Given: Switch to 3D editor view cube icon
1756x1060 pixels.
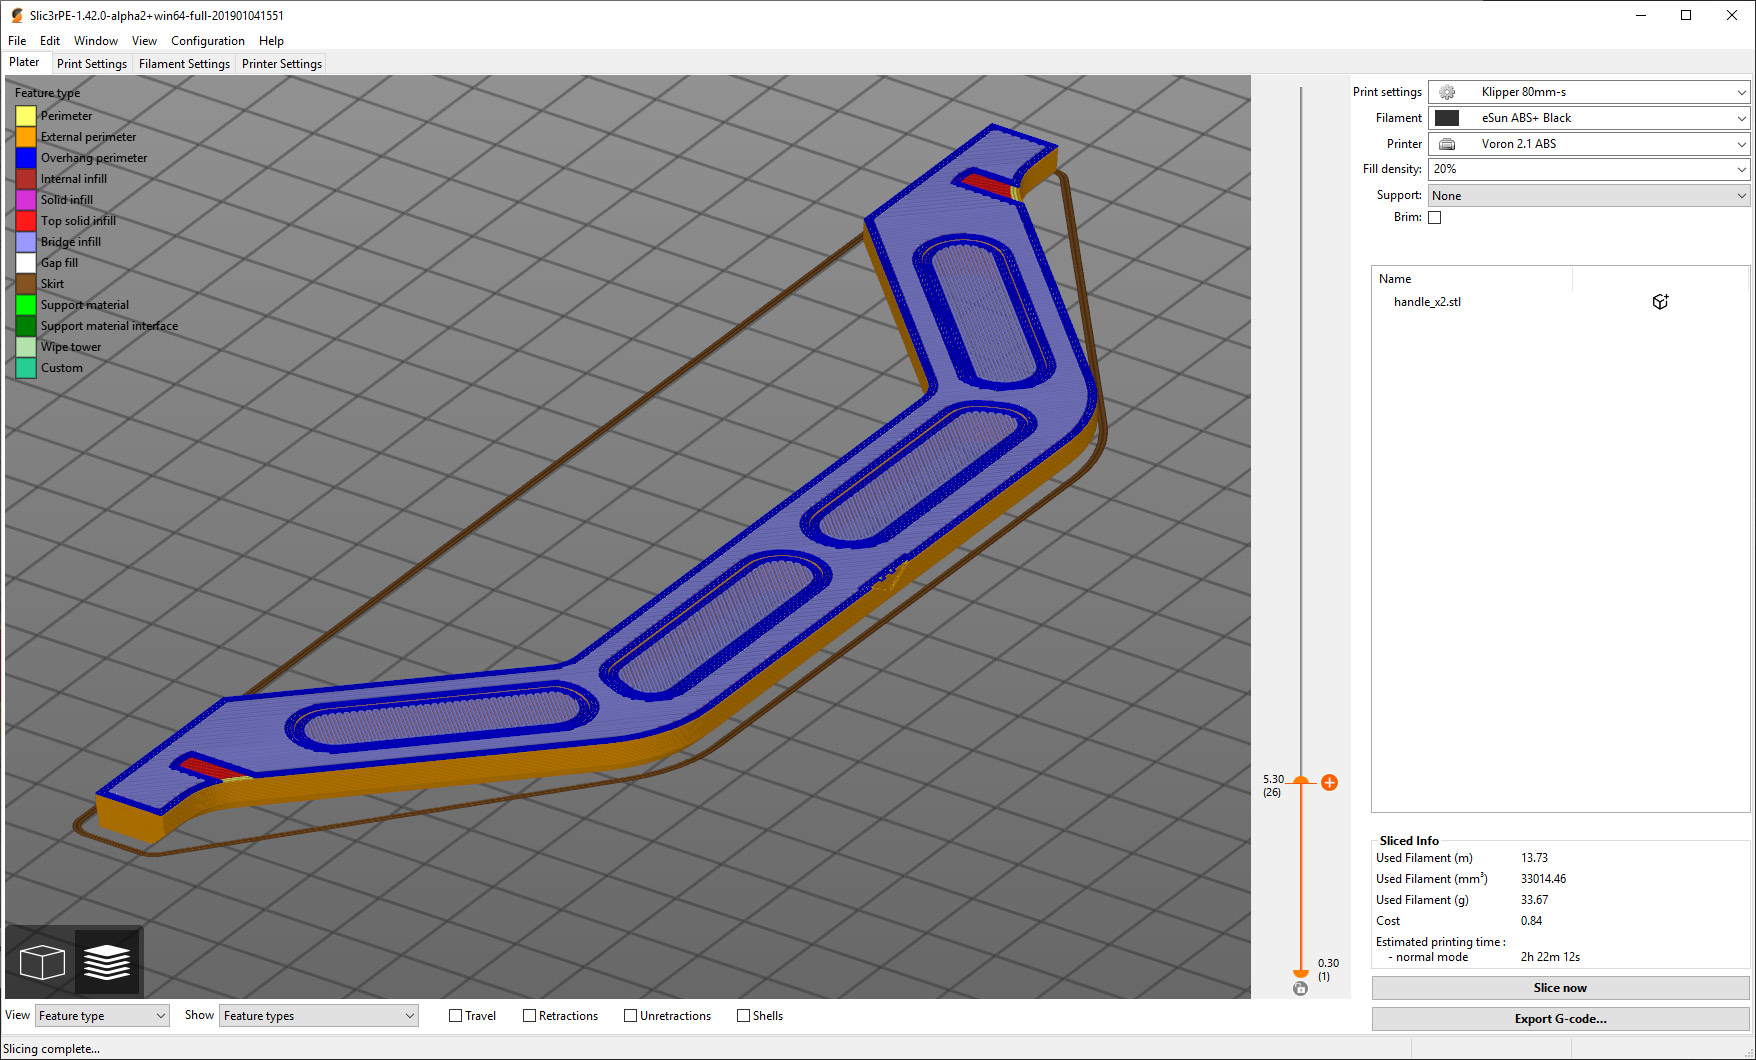Looking at the screenshot, I should [42, 962].
